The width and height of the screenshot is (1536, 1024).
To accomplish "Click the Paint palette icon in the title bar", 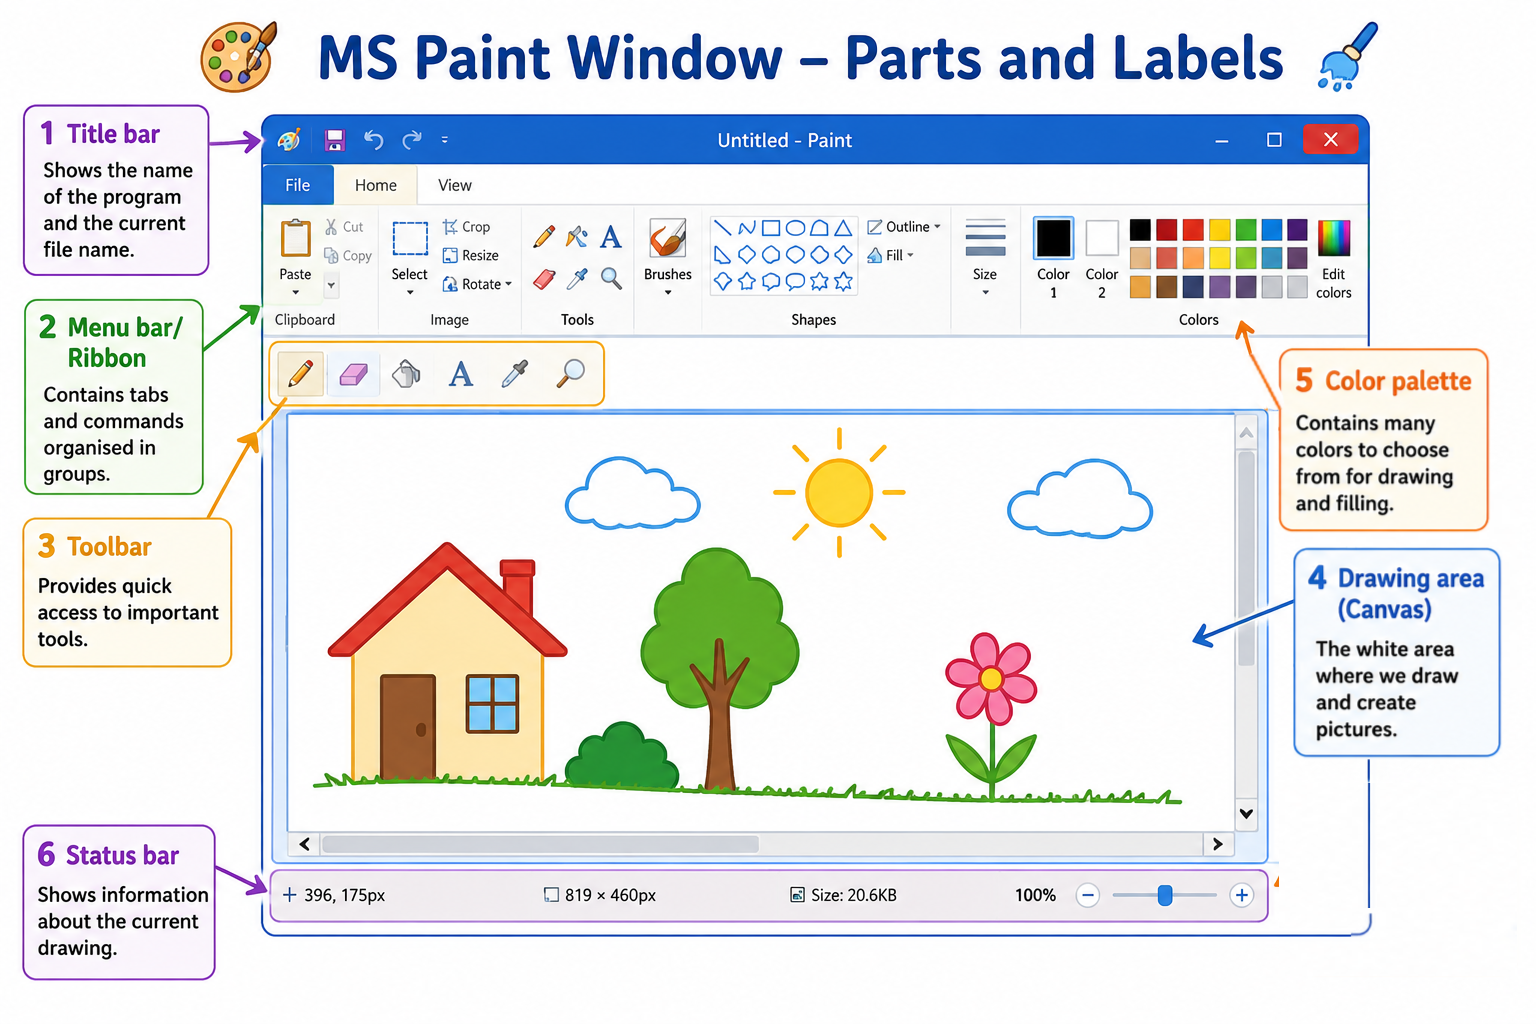I will (x=289, y=140).
